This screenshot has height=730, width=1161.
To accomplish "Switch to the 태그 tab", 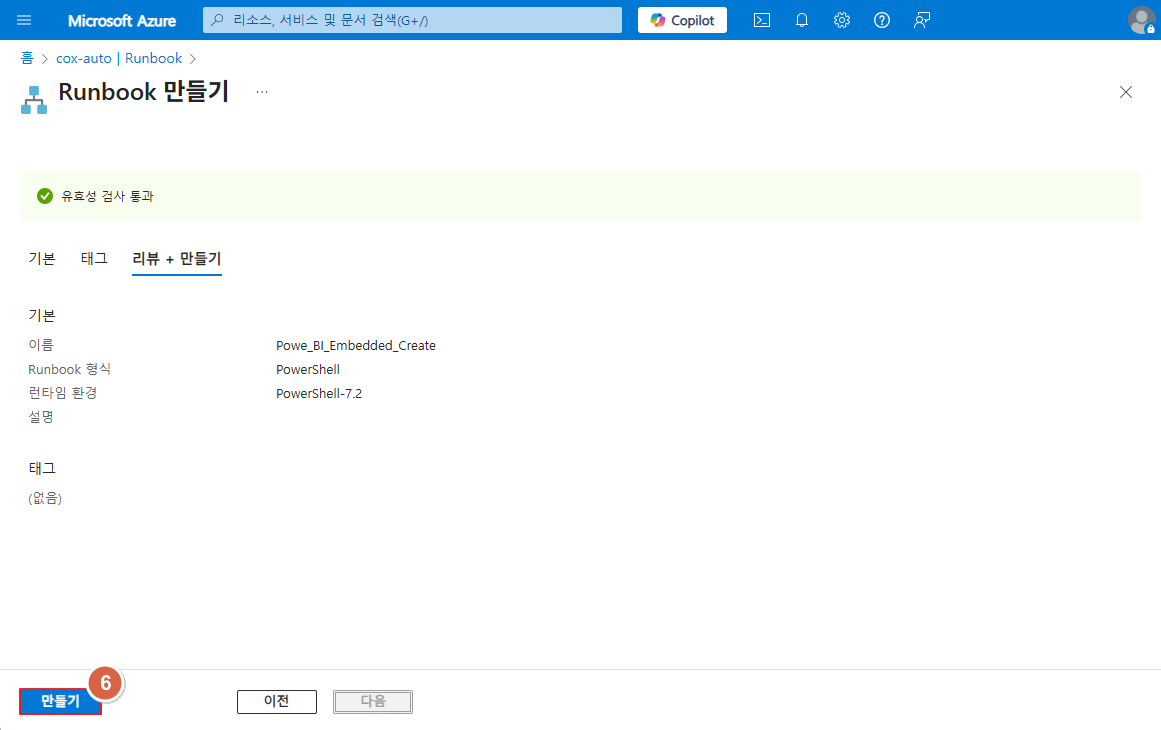I will (94, 258).
